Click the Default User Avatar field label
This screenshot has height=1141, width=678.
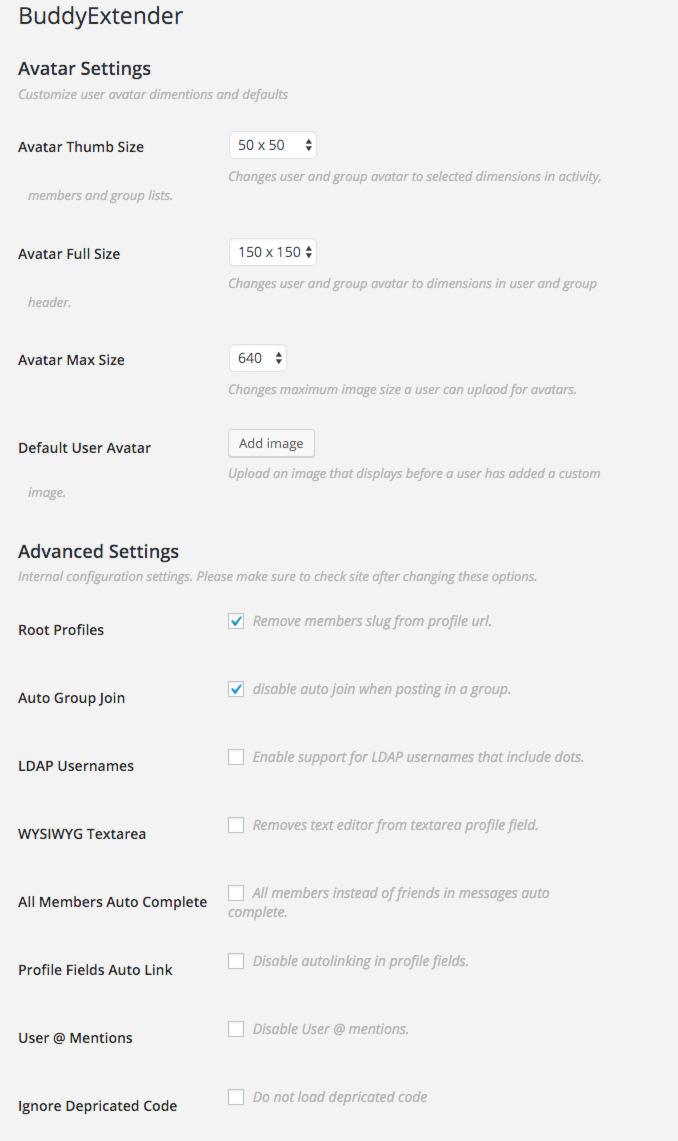pos(84,448)
